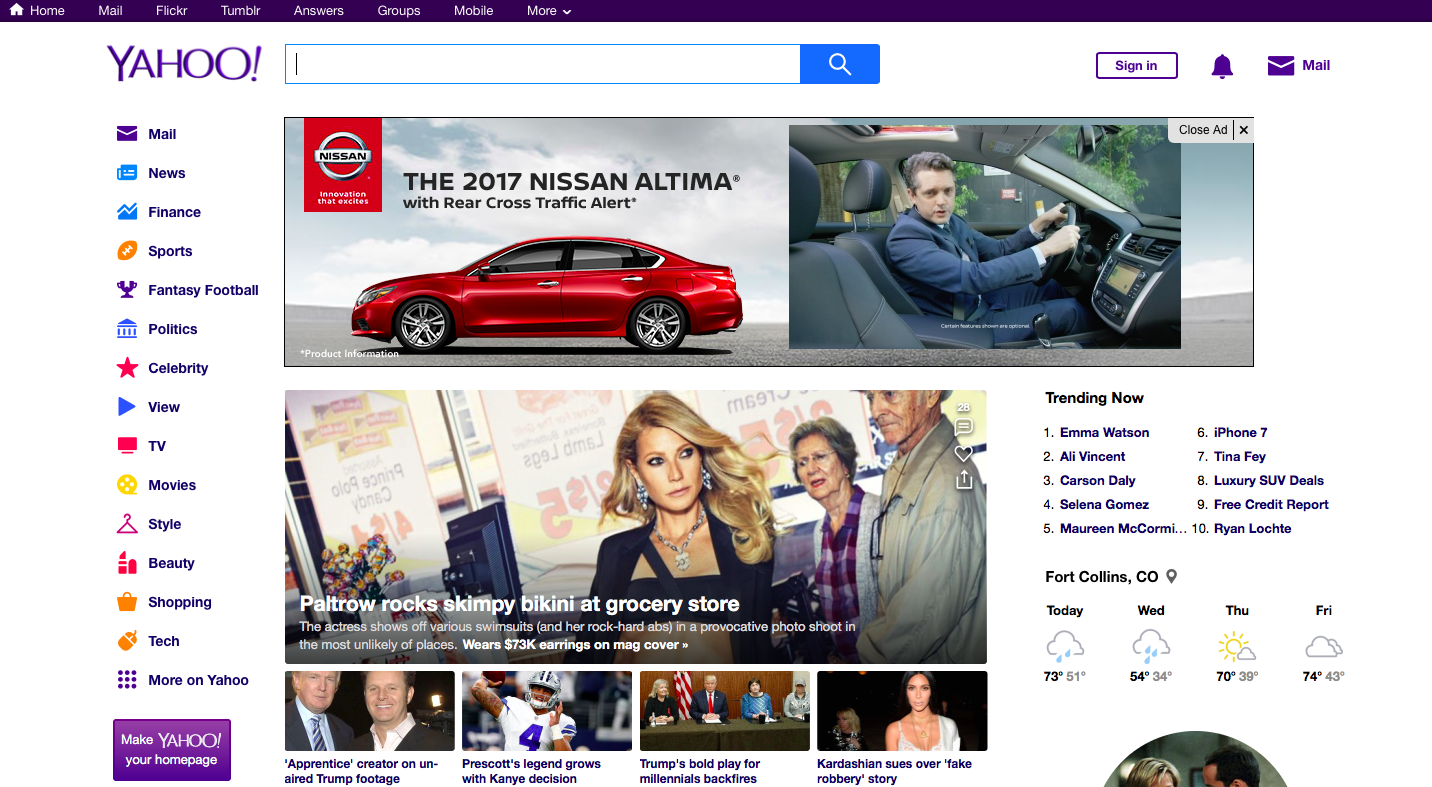Click the Home icon in top bar
The height and width of the screenshot is (787, 1432).
pyautogui.click(x=16, y=10)
